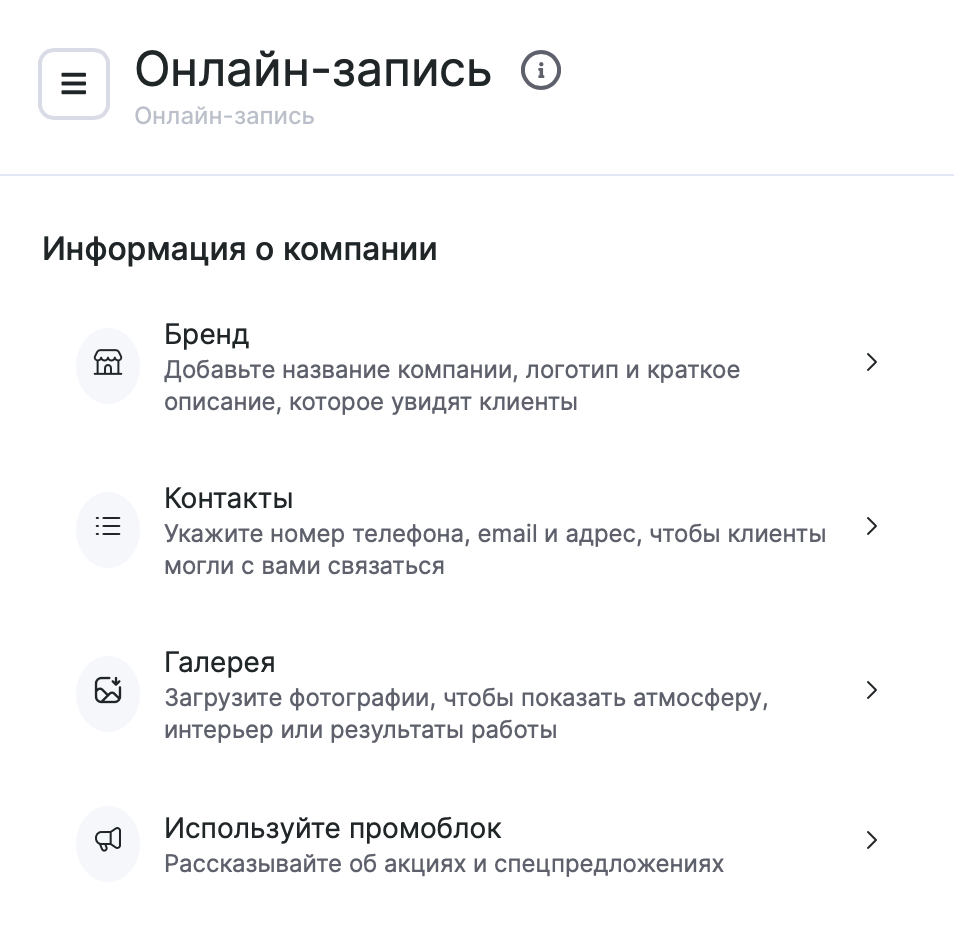The height and width of the screenshot is (940, 954).
Task: Expand the Галерея row chevron arrow
Action: point(872,690)
